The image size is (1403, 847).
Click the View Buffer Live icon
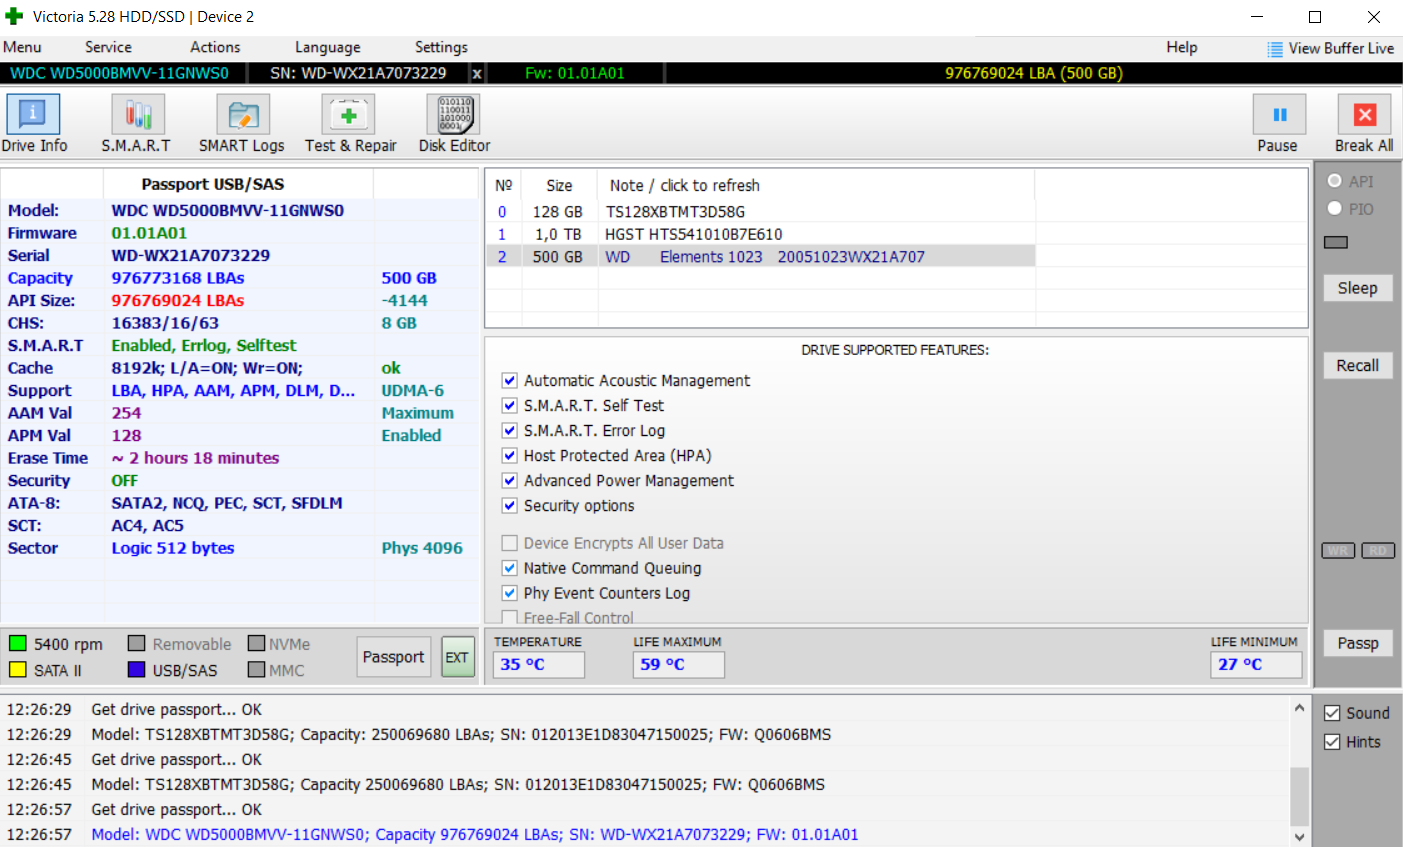click(x=1275, y=49)
